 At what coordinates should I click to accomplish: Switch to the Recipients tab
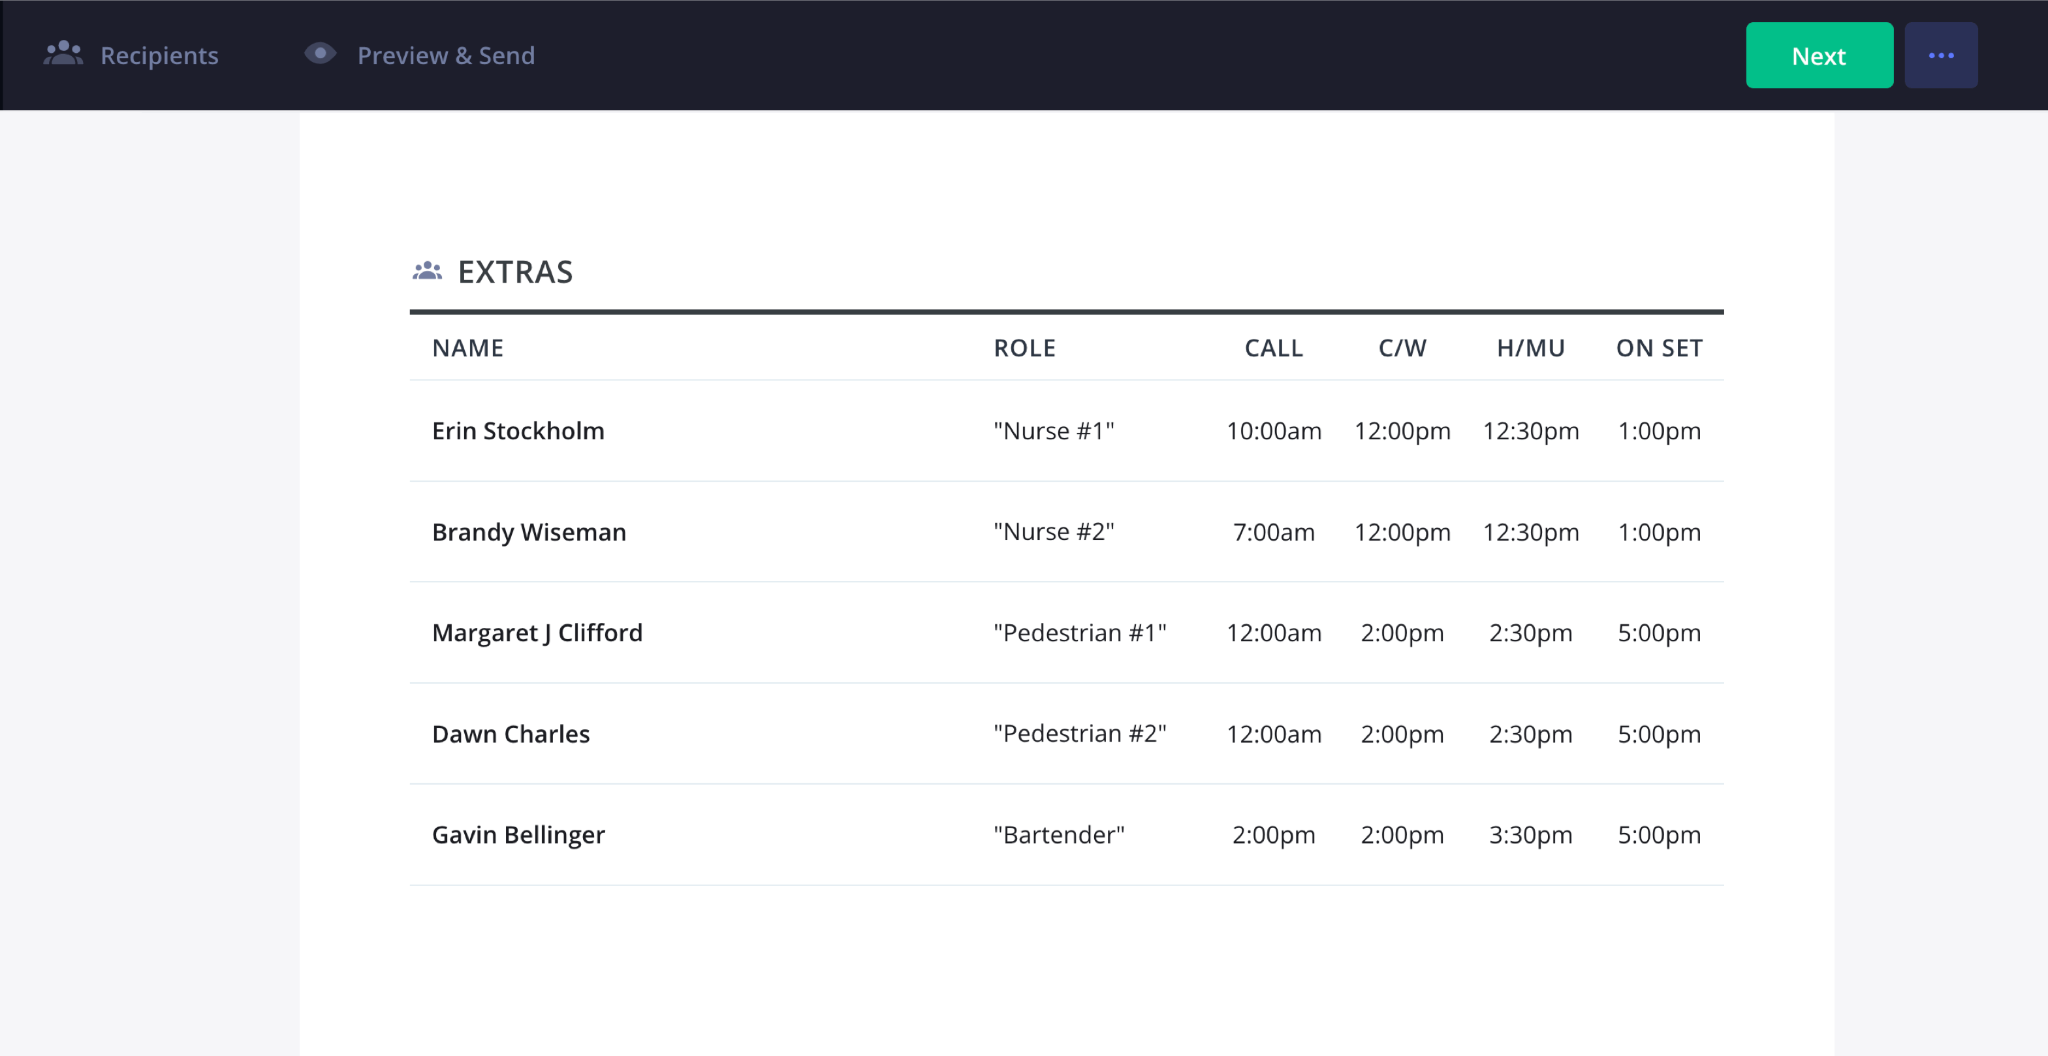(x=158, y=56)
